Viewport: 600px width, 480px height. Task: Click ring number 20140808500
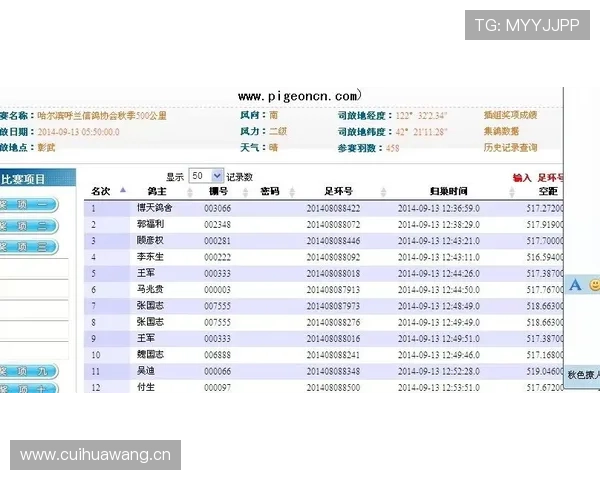tap(333, 388)
